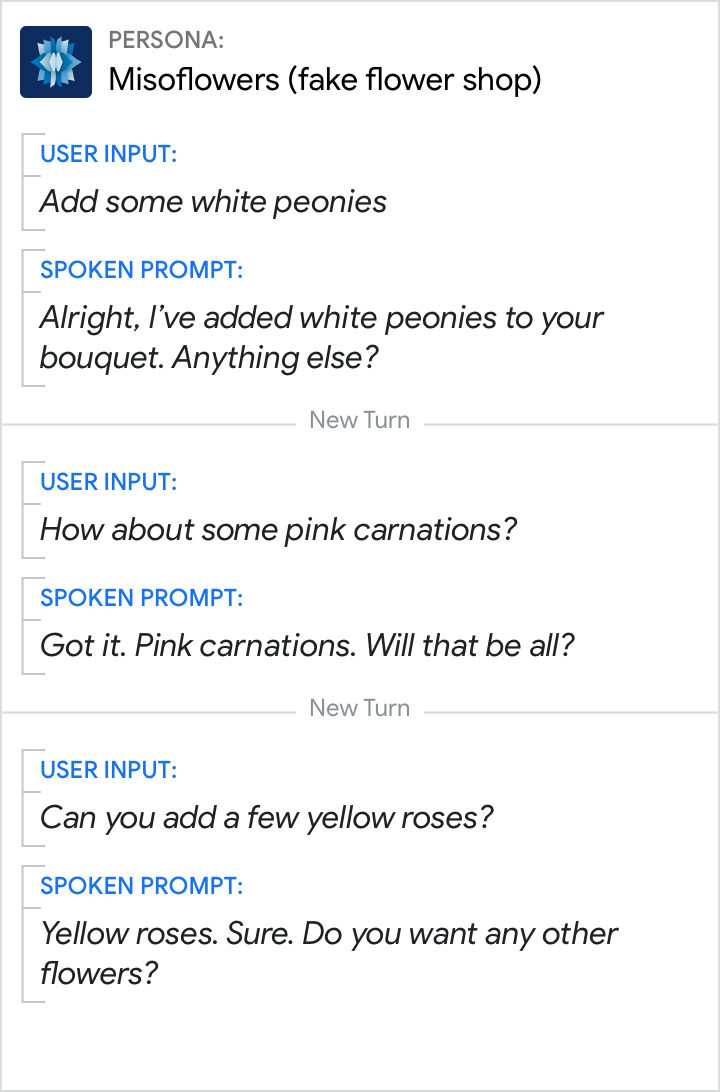This screenshot has width=720, height=1092.
Task: Click the final 'flowers?' text line
Action: click(100, 973)
